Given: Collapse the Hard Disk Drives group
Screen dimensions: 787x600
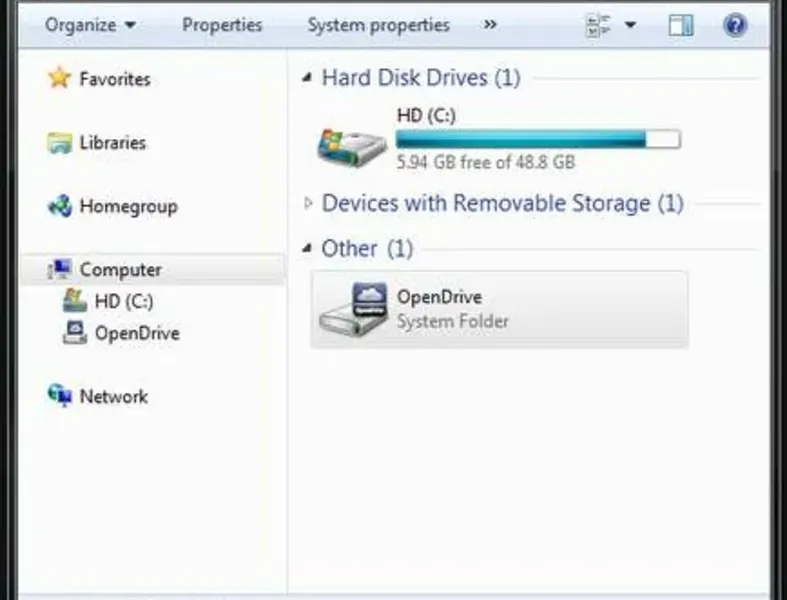Looking at the screenshot, I should coord(307,78).
